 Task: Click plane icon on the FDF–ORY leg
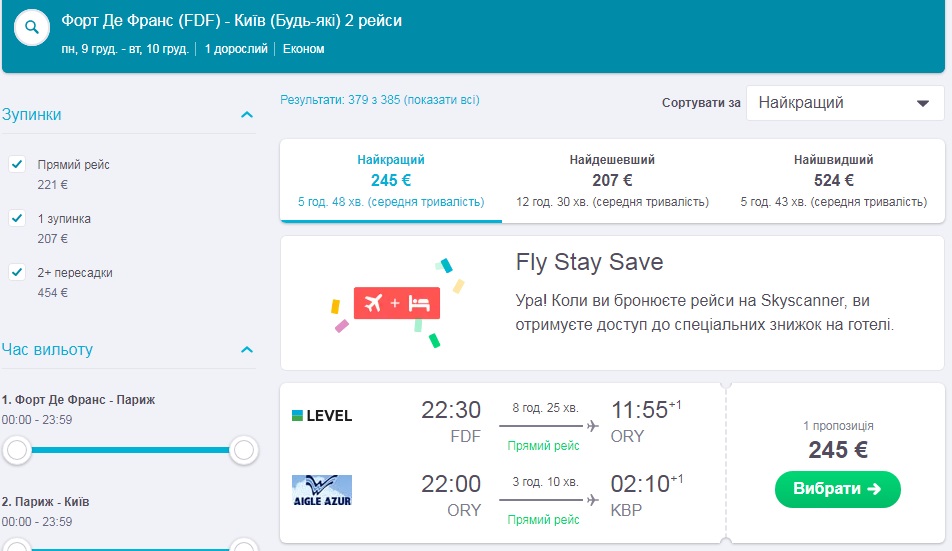tap(593, 426)
